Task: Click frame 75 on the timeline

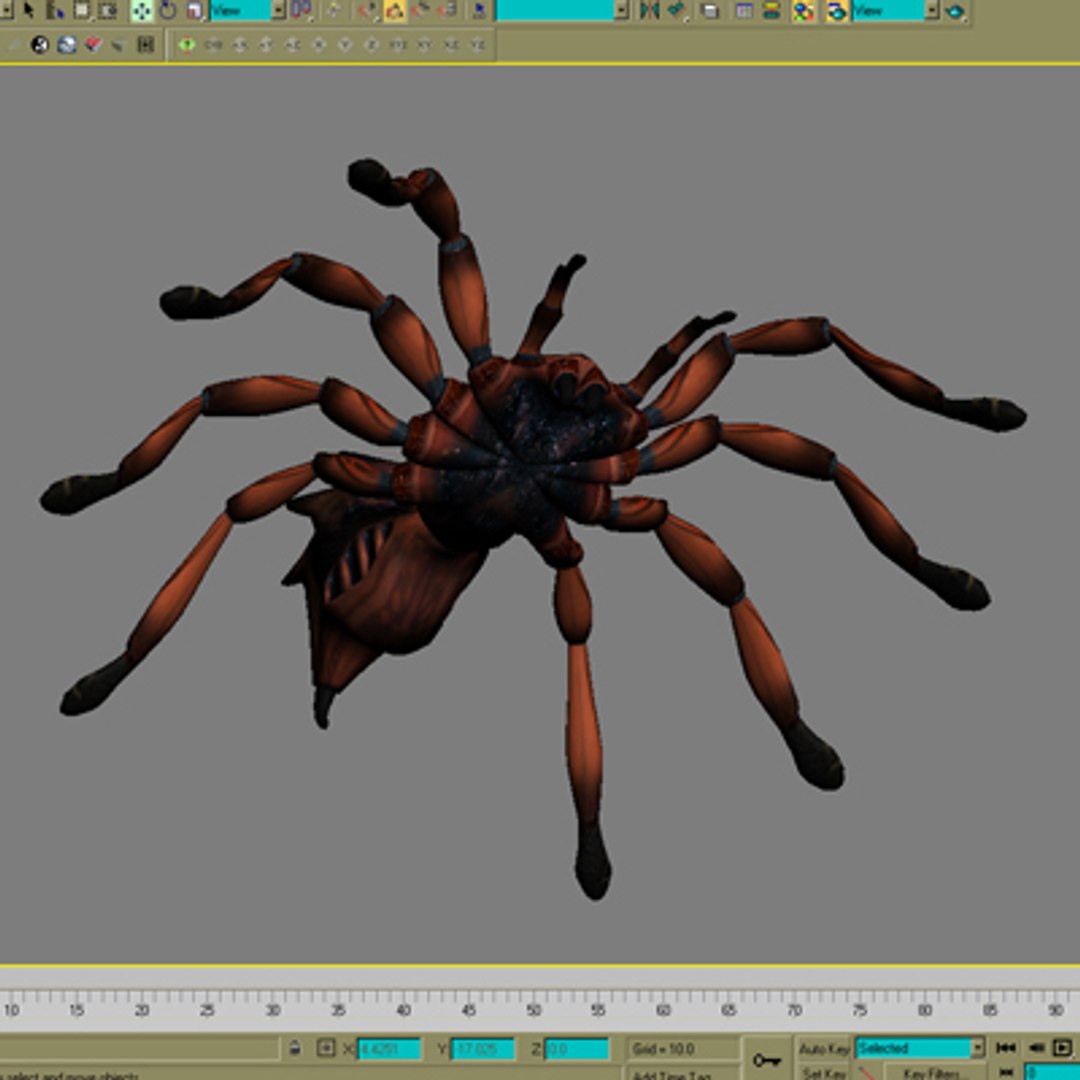Action: point(860,1010)
